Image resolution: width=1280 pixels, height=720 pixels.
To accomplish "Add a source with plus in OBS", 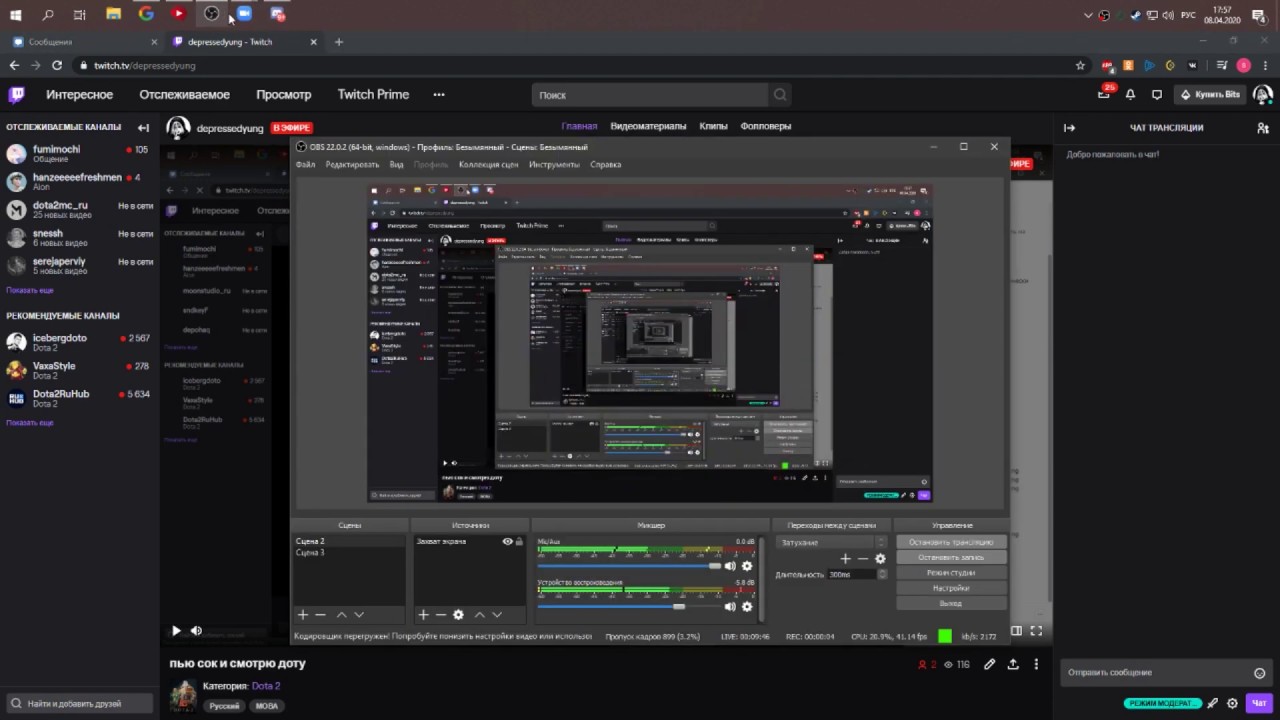I will pos(423,615).
